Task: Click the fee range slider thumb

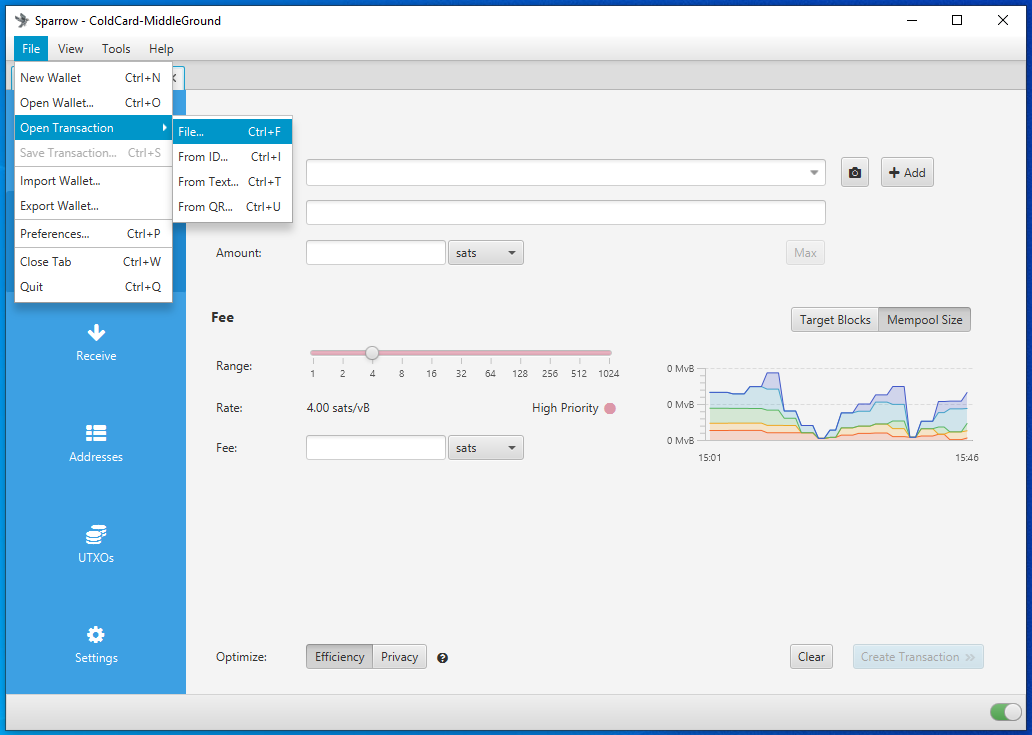Action: click(372, 353)
